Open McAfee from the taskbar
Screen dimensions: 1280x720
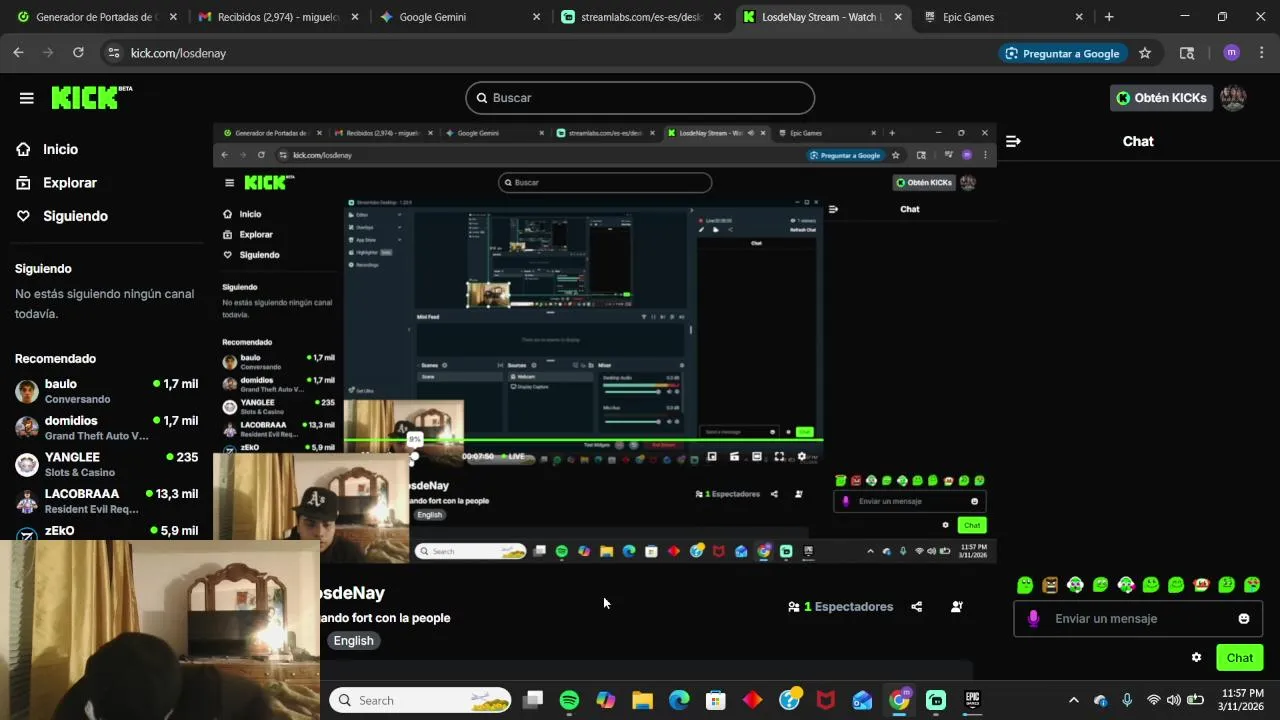point(826,700)
